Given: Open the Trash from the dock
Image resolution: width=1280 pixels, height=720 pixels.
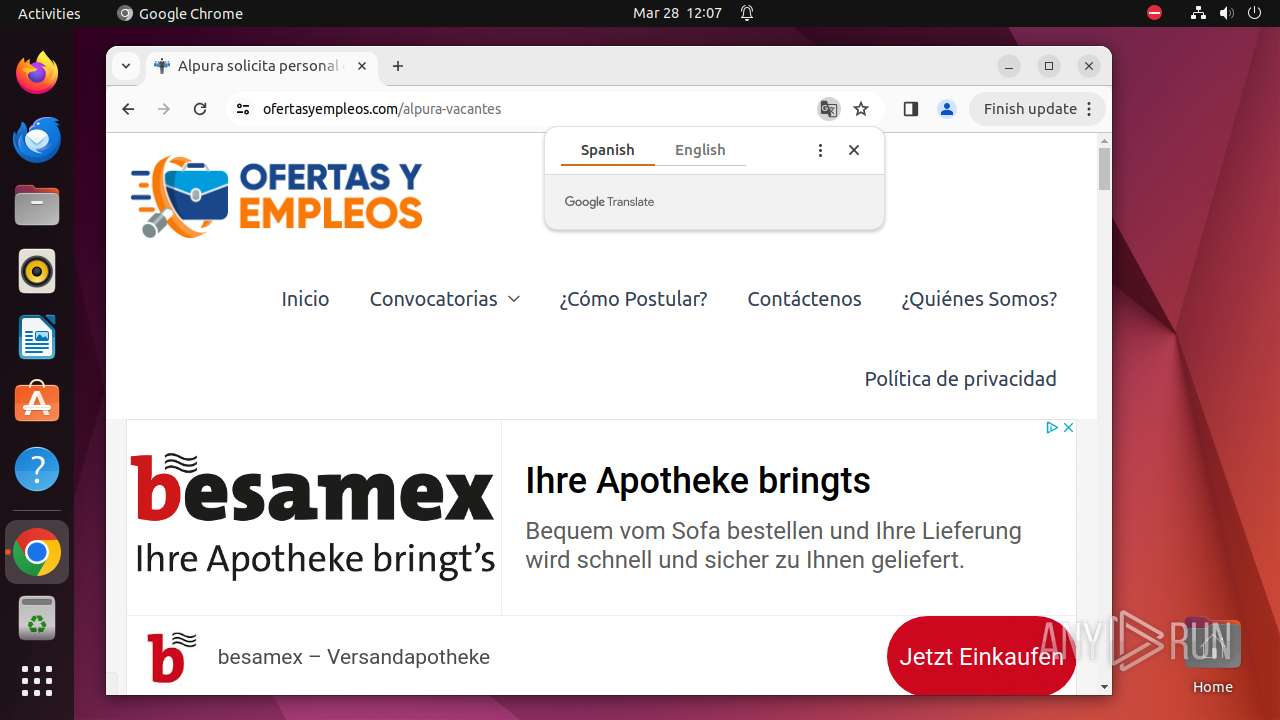Looking at the screenshot, I should tap(37, 618).
